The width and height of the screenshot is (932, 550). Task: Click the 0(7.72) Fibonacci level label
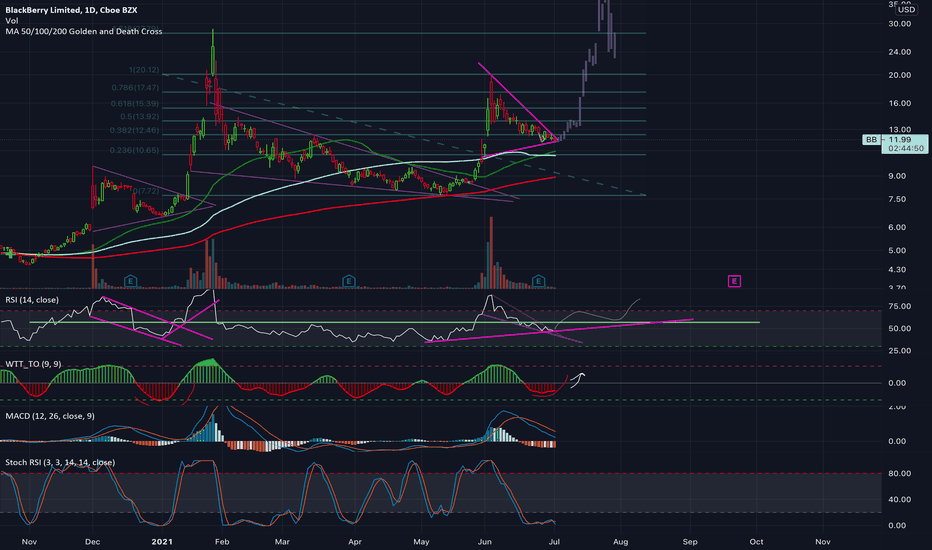coord(146,191)
